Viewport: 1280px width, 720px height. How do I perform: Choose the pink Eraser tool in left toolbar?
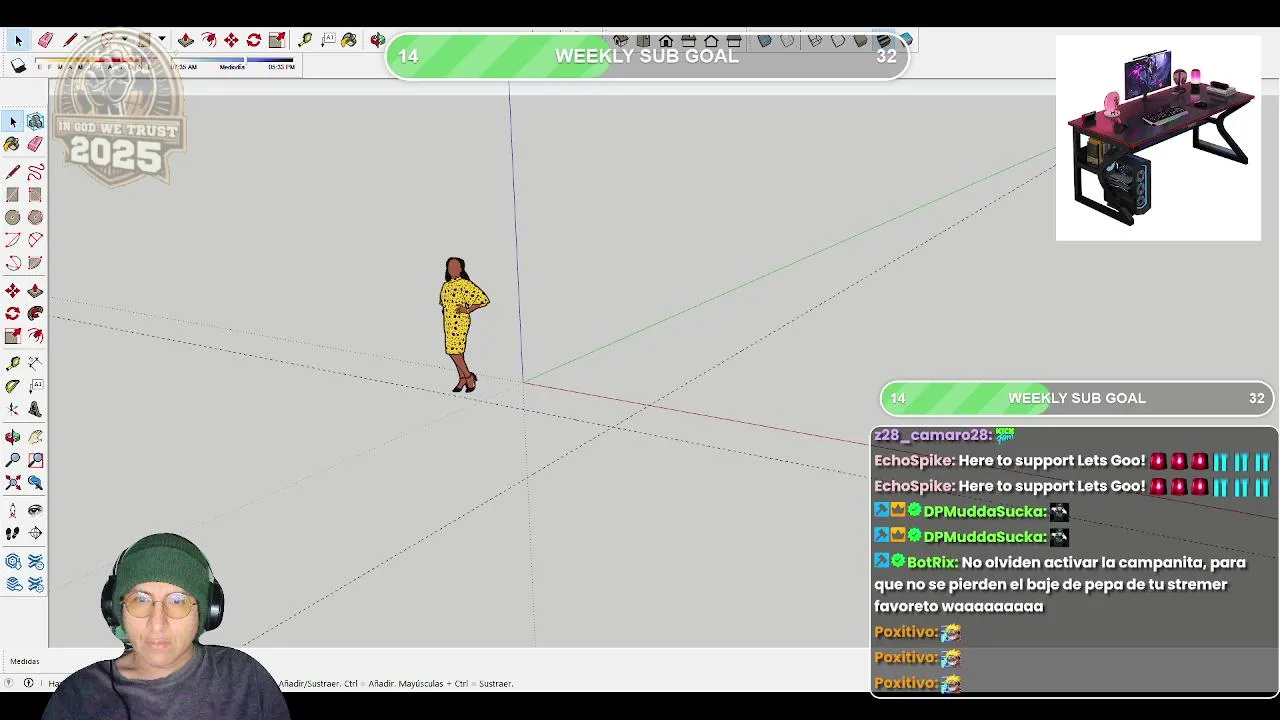tap(35, 145)
